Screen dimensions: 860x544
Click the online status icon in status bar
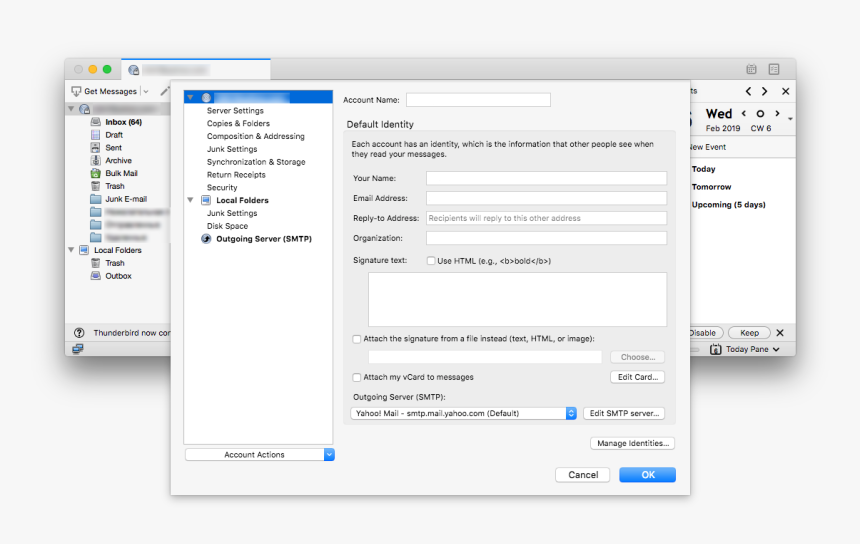pyautogui.click(x=77, y=349)
